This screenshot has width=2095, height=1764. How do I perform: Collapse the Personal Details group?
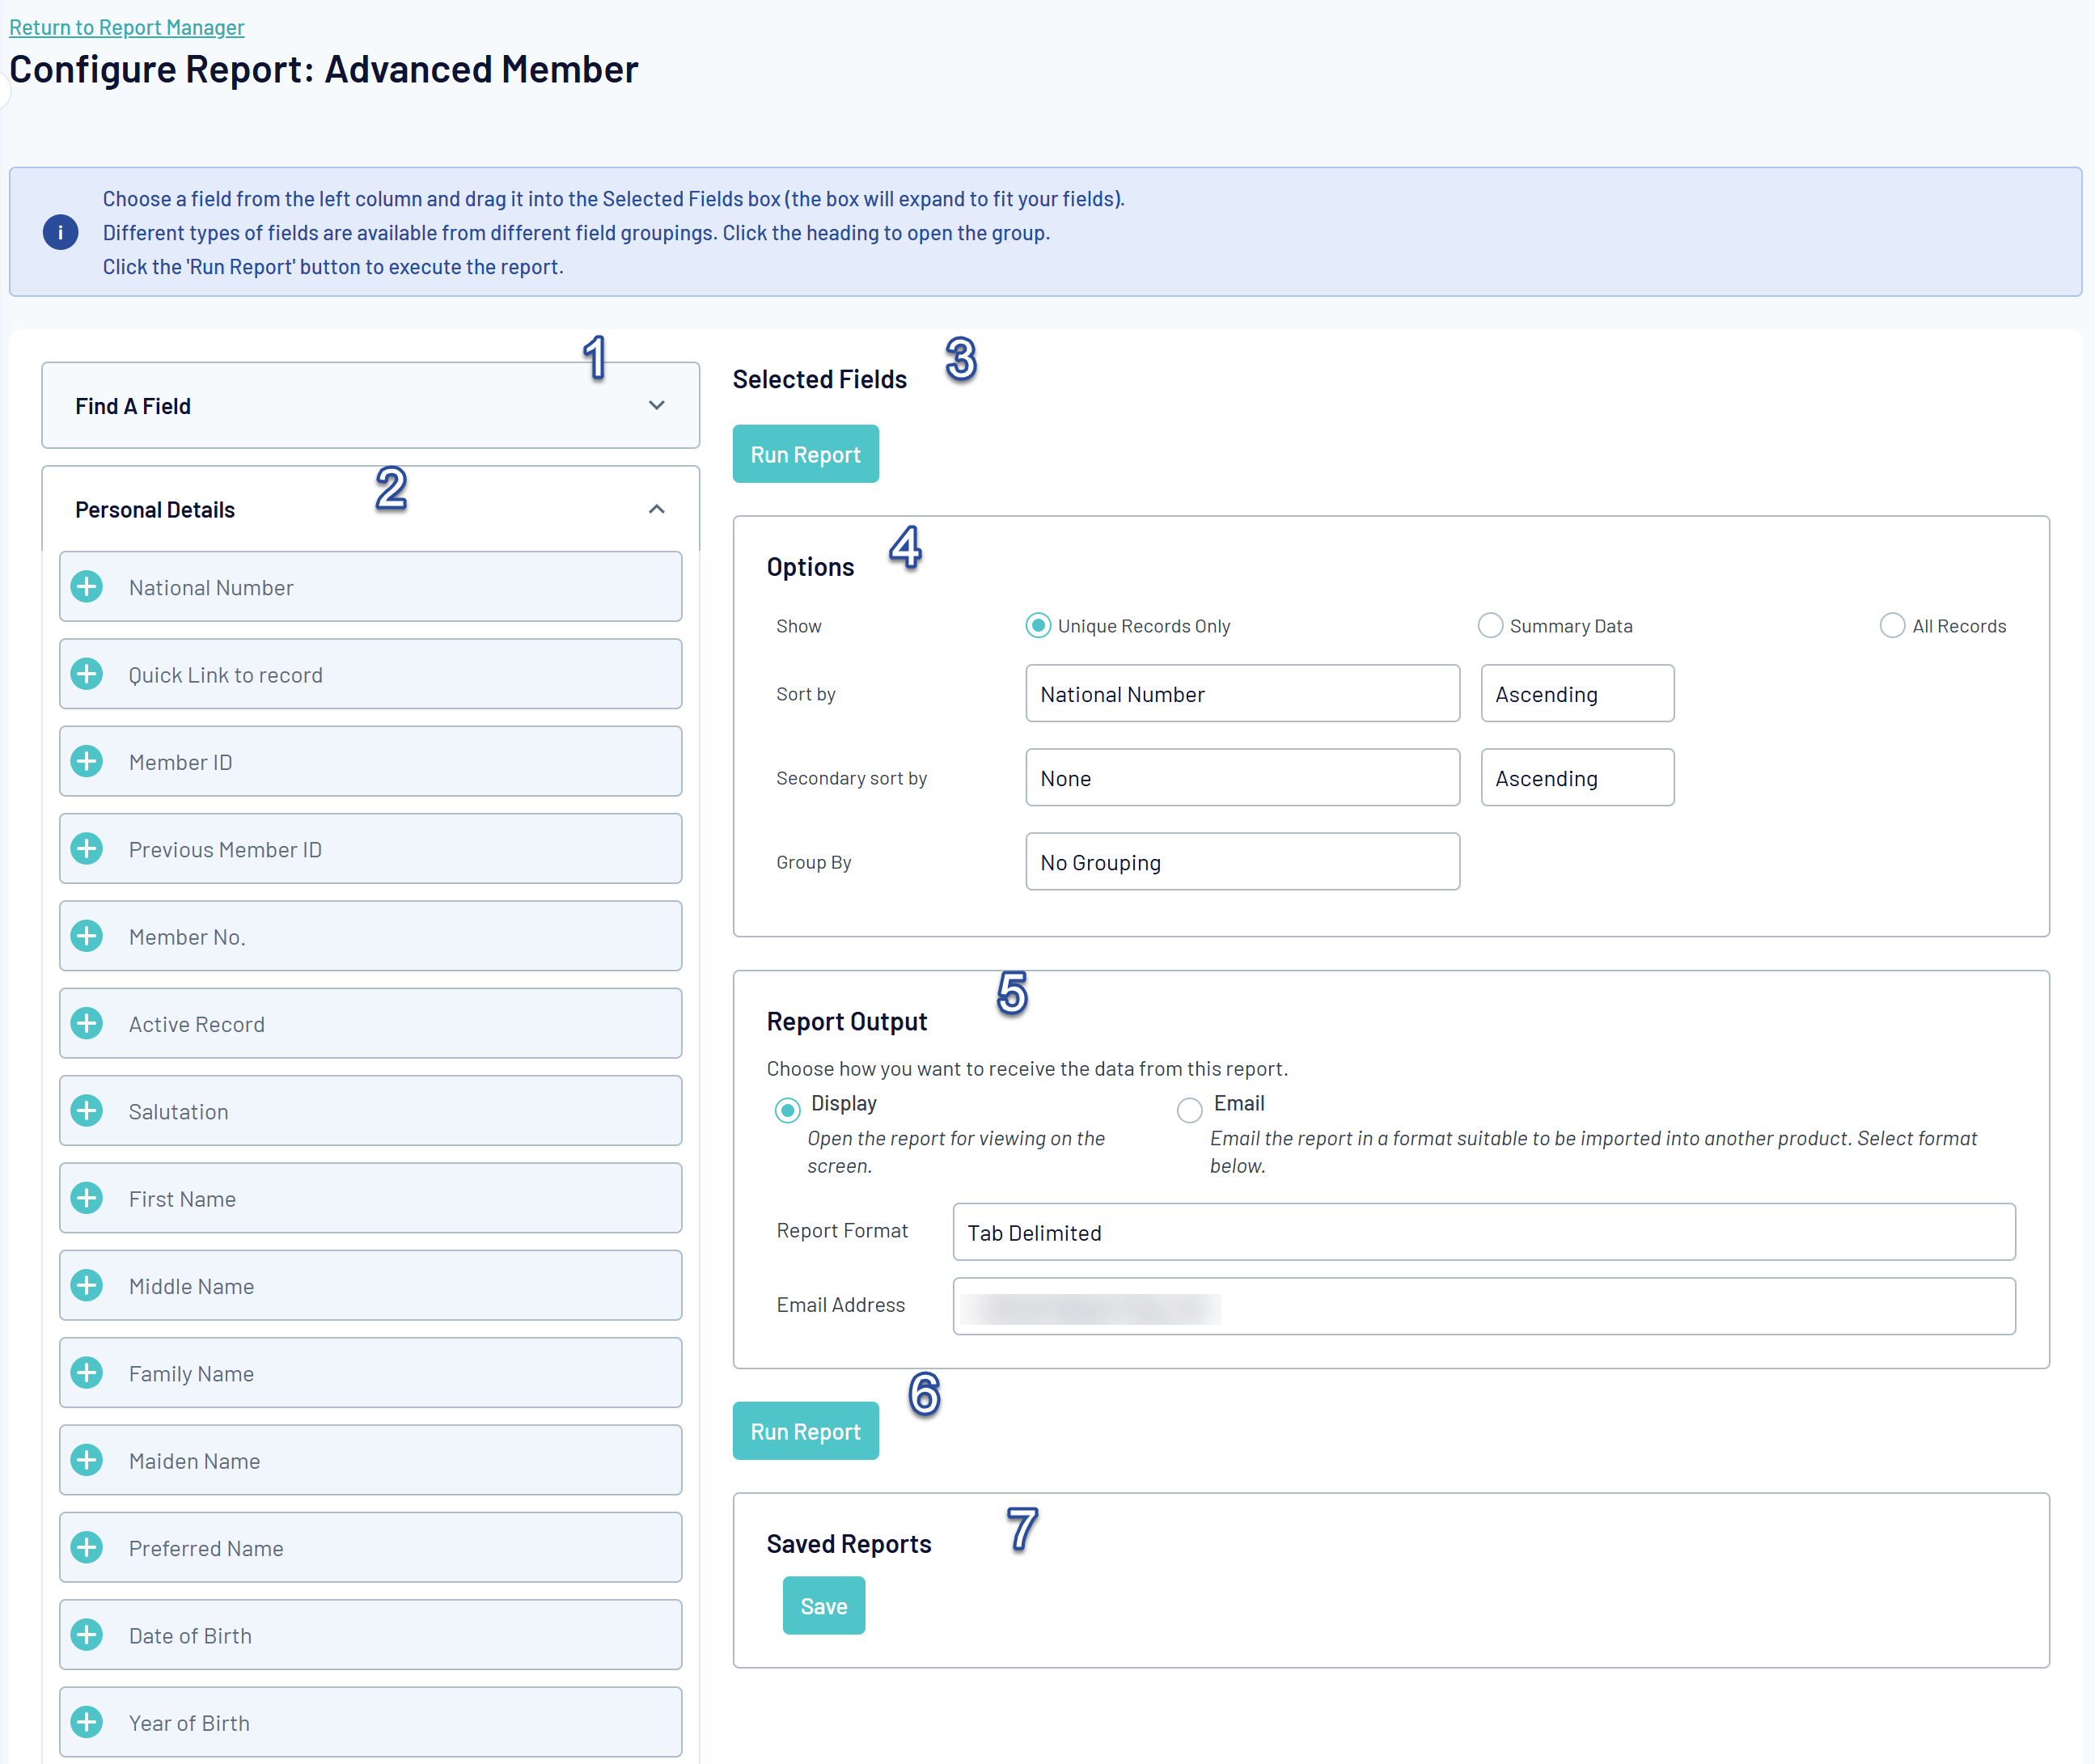pos(656,509)
